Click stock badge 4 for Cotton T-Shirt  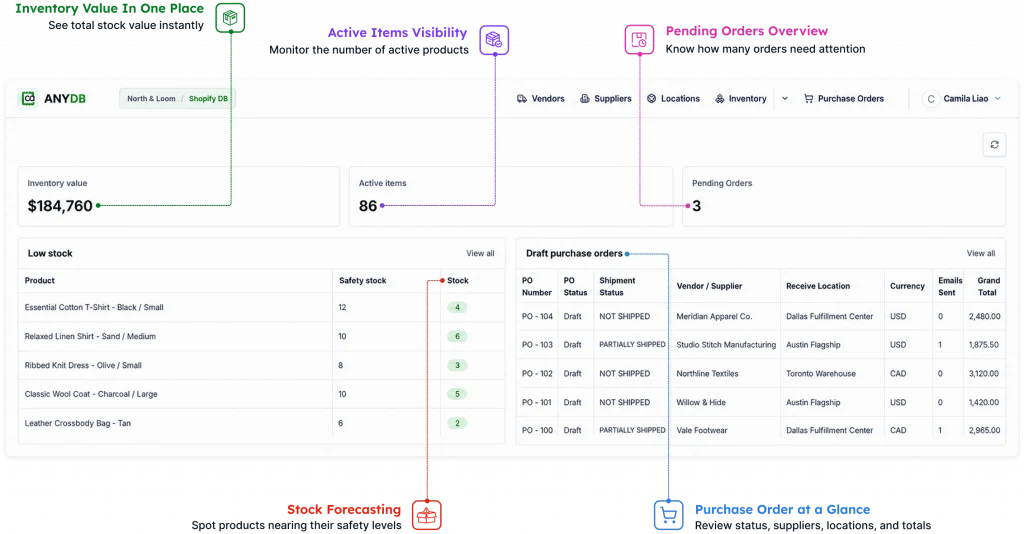(457, 307)
